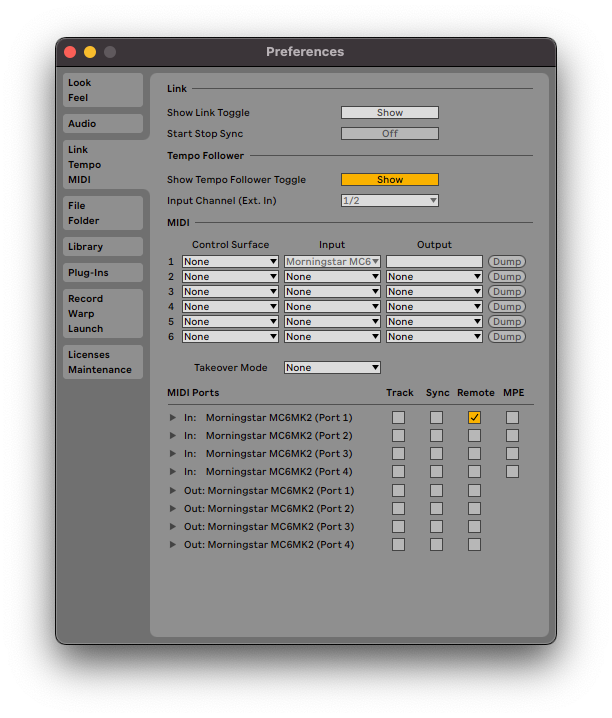Expand Out: Morningstar MC6MK2 (Port 1) triangle
The image size is (612, 718).
pyautogui.click(x=173, y=491)
